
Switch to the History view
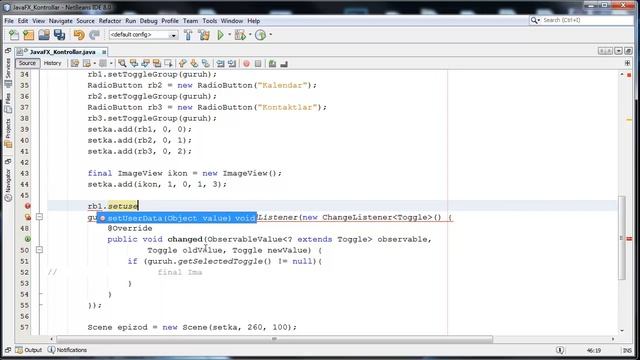coord(52,63)
